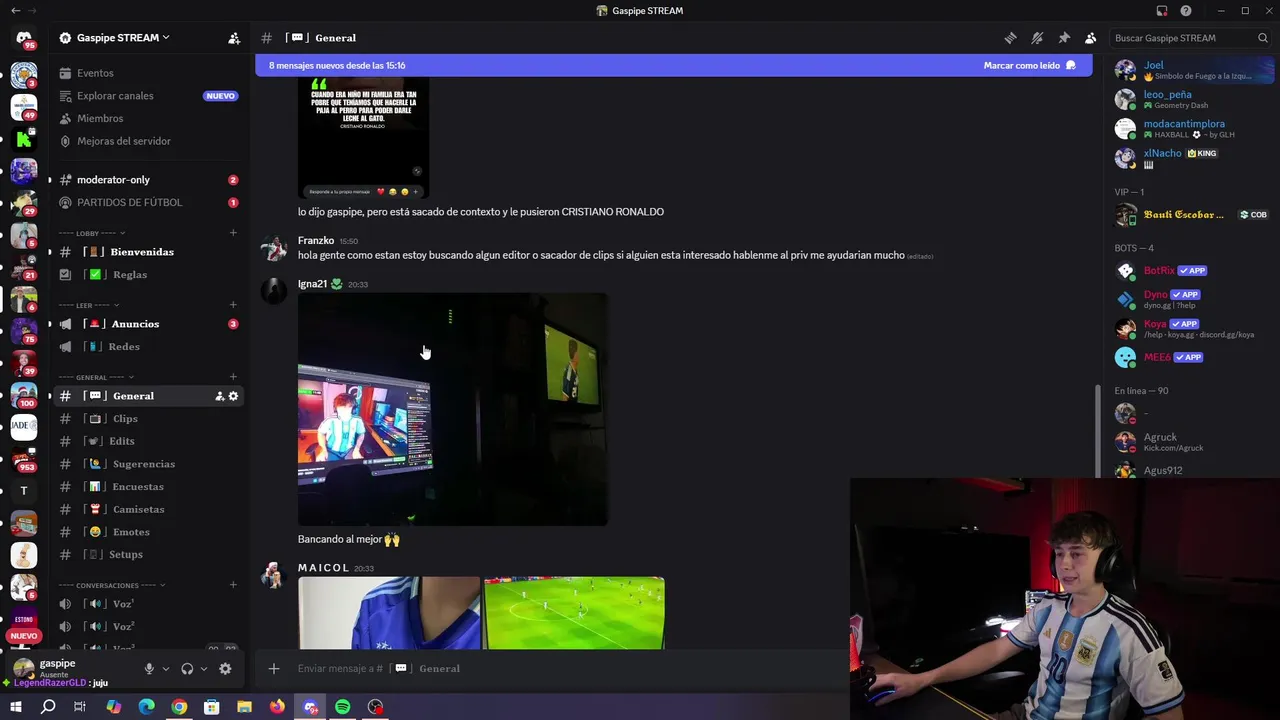Open the Dyno bot profile
This screenshot has height=720, width=1280.
point(1190,299)
